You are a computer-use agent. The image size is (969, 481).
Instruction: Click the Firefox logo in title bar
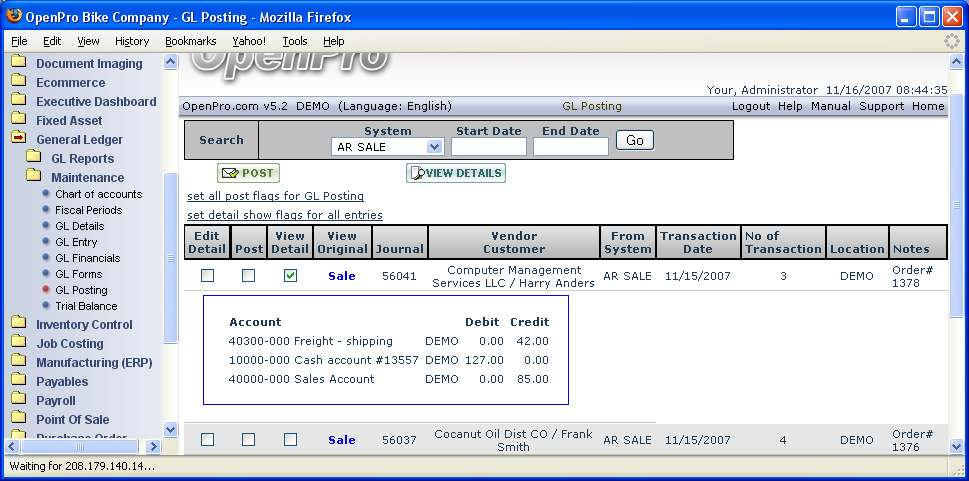point(14,16)
